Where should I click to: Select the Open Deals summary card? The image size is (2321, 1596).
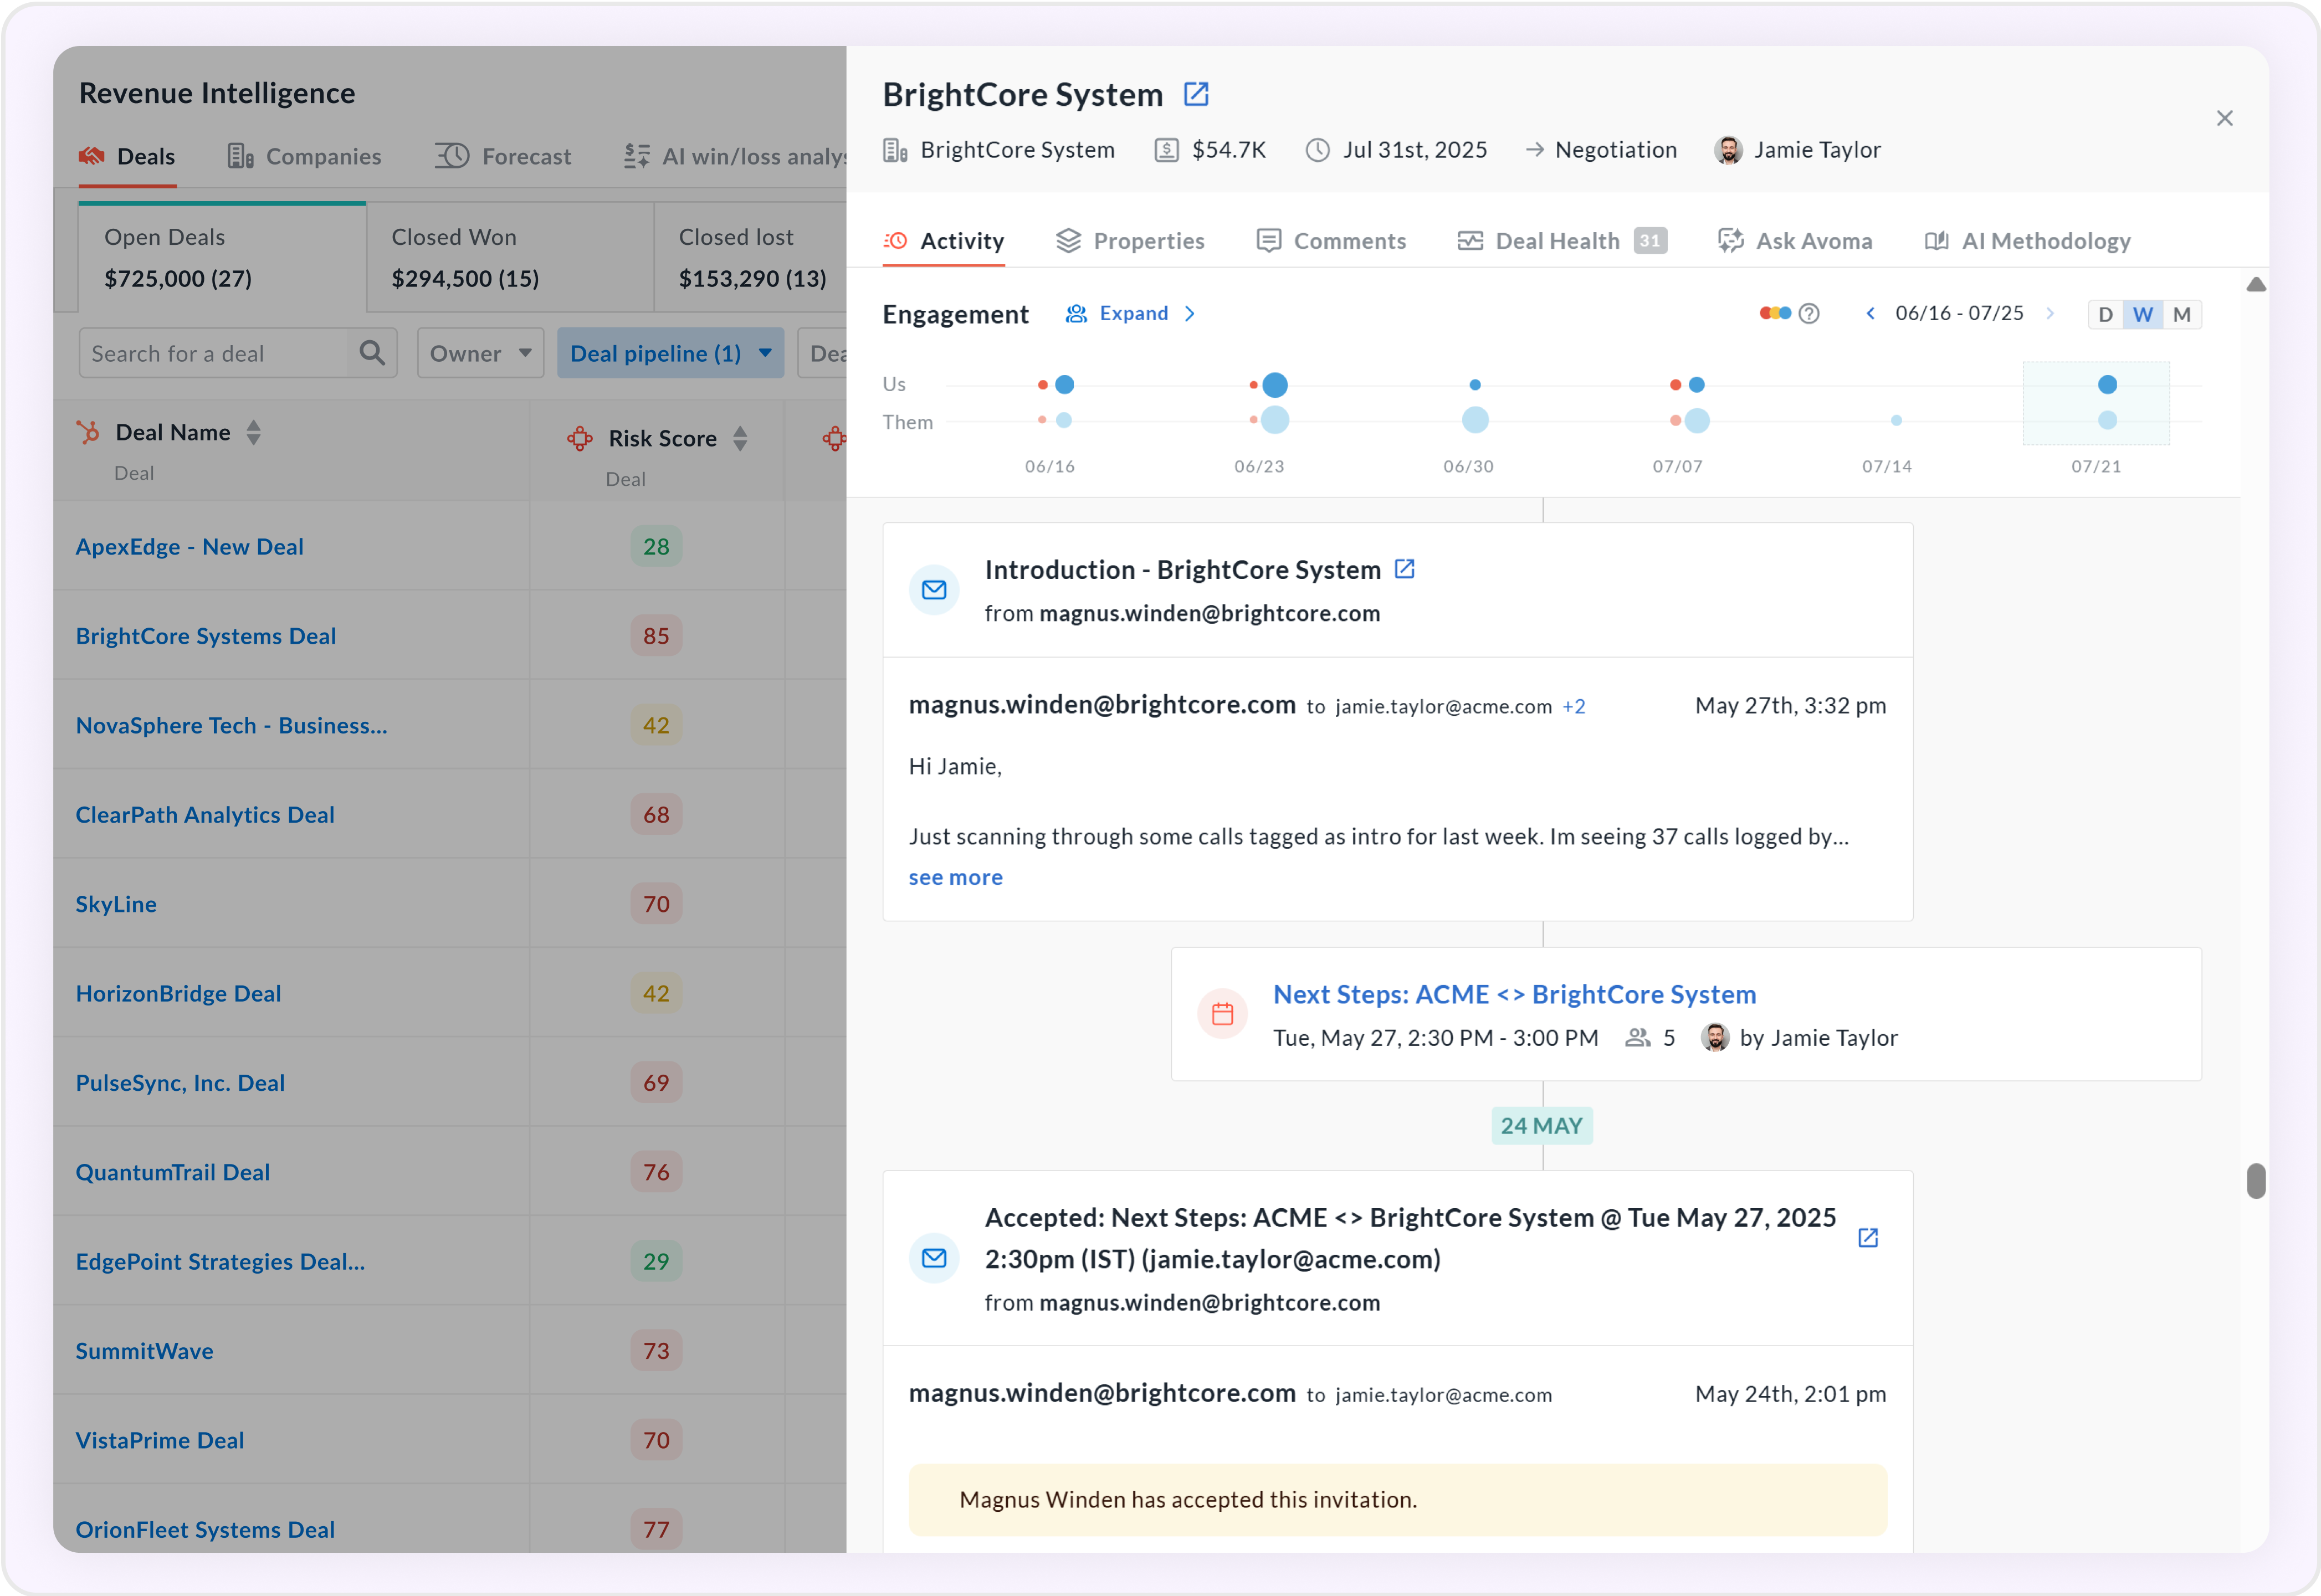[x=222, y=258]
